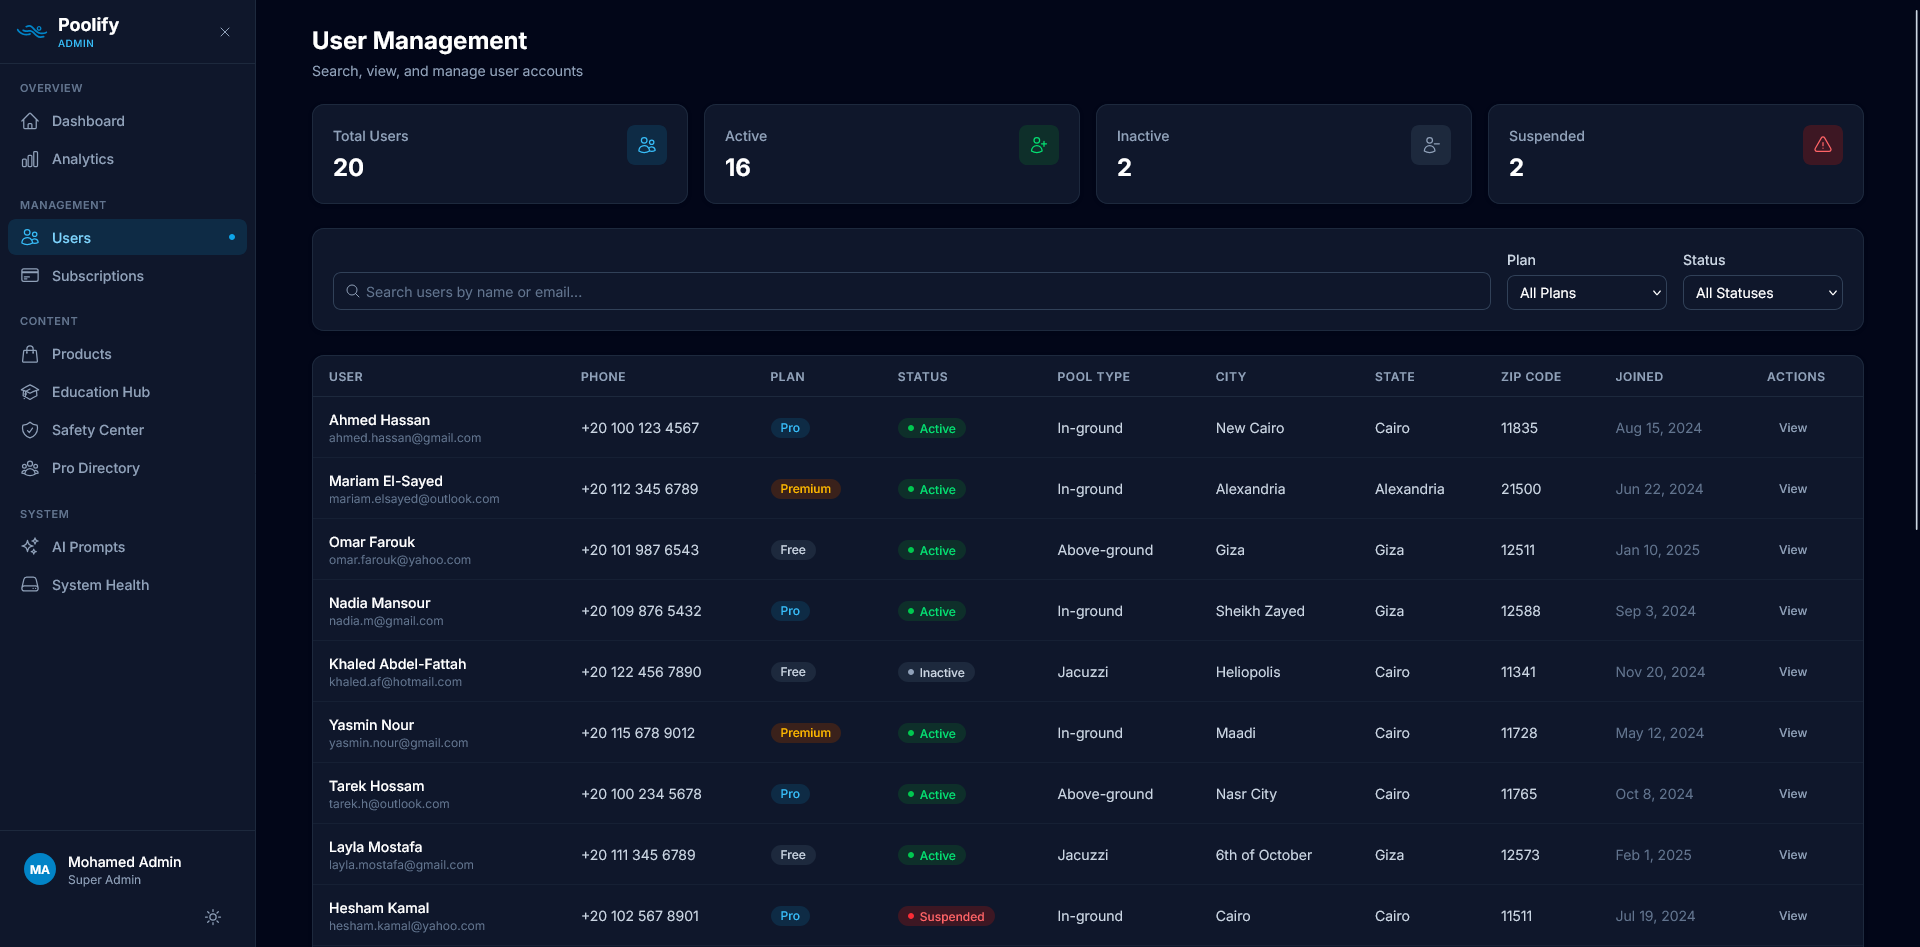Click the Poolify wave logo icon
Screen dimensions: 1920x947
[x=32, y=32]
